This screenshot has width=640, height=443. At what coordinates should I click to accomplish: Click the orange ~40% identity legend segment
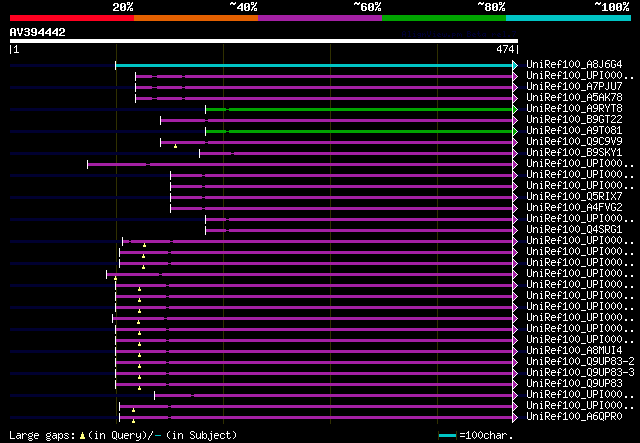196,18
